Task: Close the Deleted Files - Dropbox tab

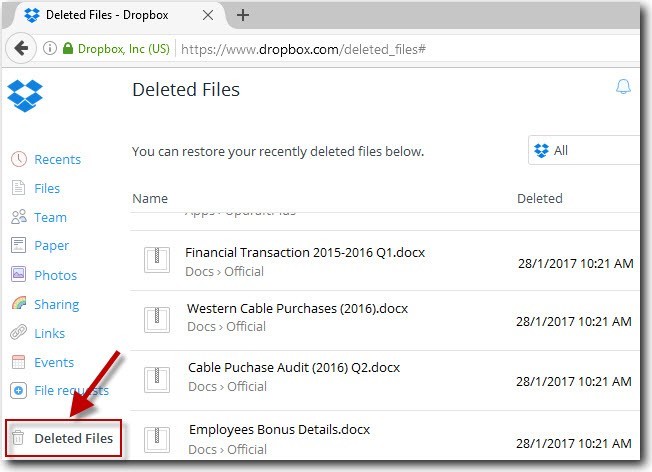Action: pos(208,15)
